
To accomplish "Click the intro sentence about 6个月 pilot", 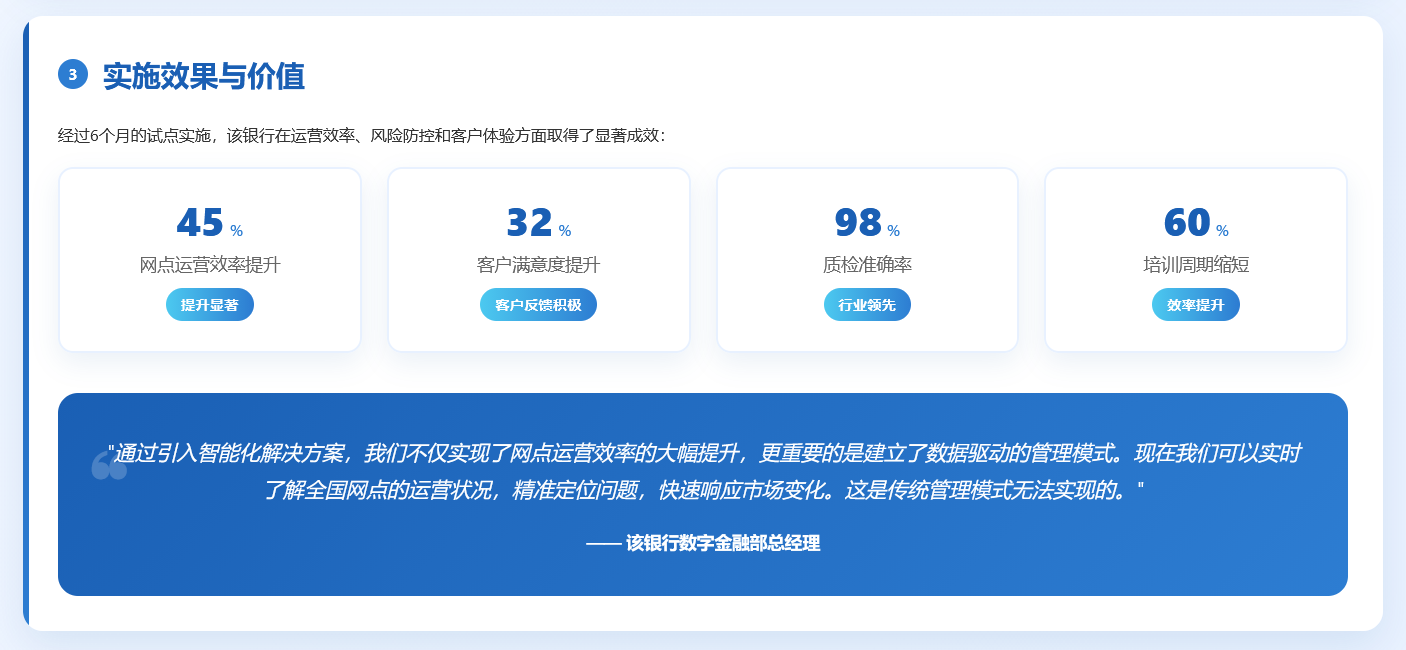I will click(x=361, y=136).
